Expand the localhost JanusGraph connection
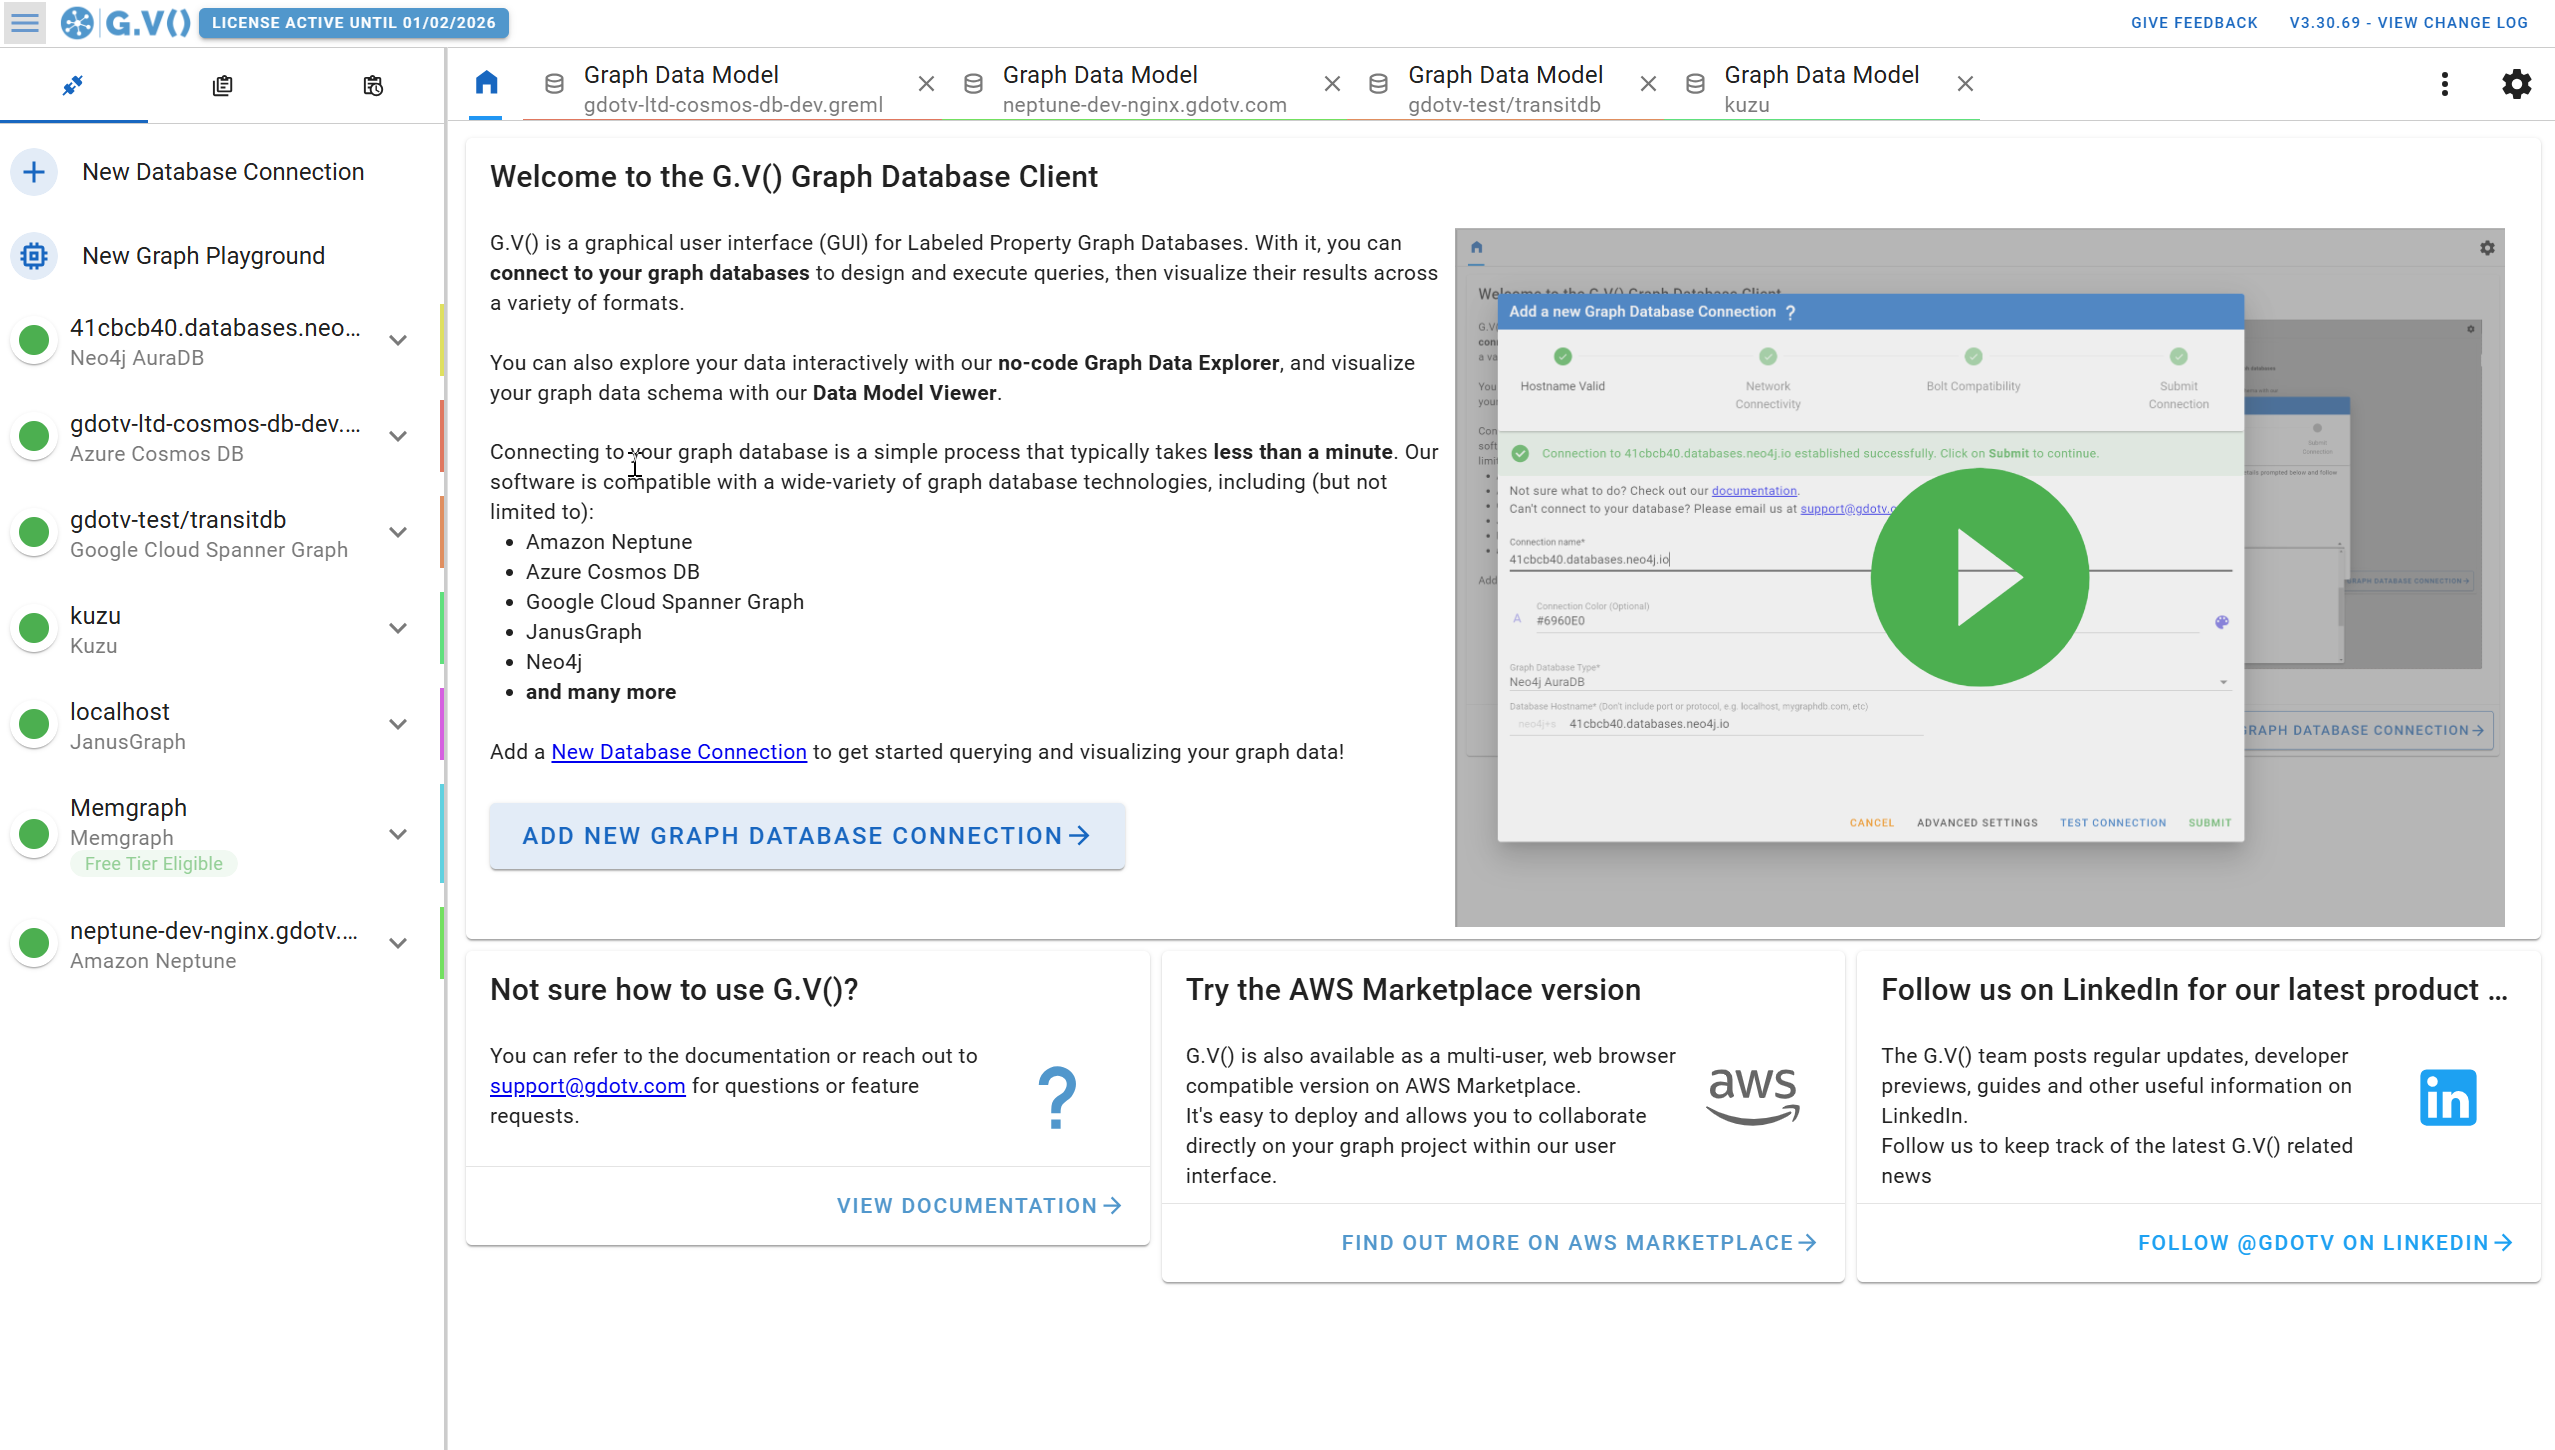The width and height of the screenshot is (2555, 1450). pos(398,725)
